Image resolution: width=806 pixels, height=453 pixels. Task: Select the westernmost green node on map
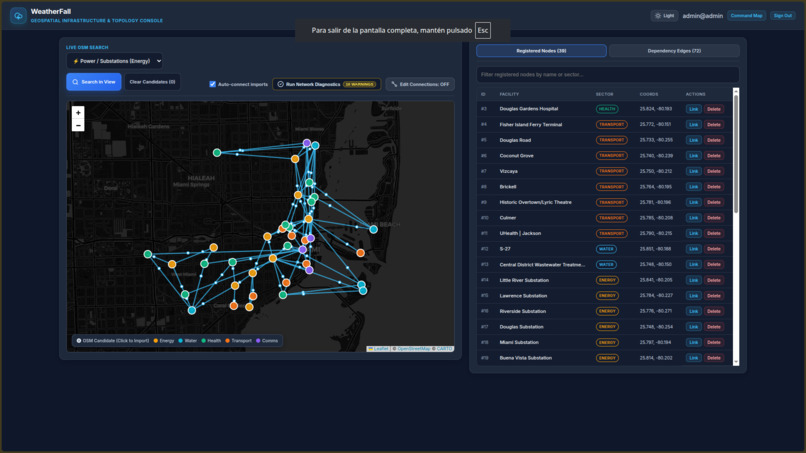tap(148, 254)
